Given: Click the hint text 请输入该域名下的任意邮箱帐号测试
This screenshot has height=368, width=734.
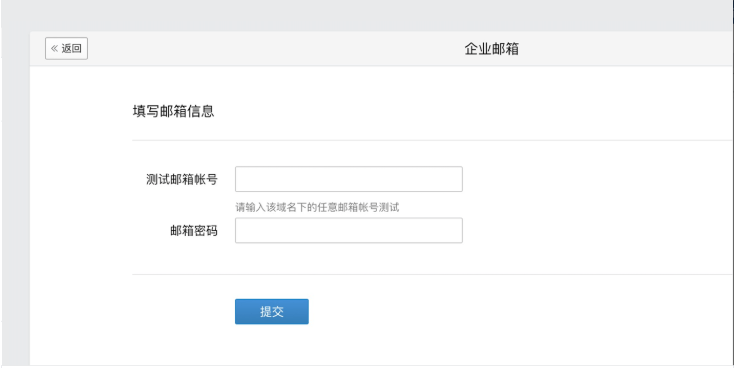Looking at the screenshot, I should [x=317, y=207].
